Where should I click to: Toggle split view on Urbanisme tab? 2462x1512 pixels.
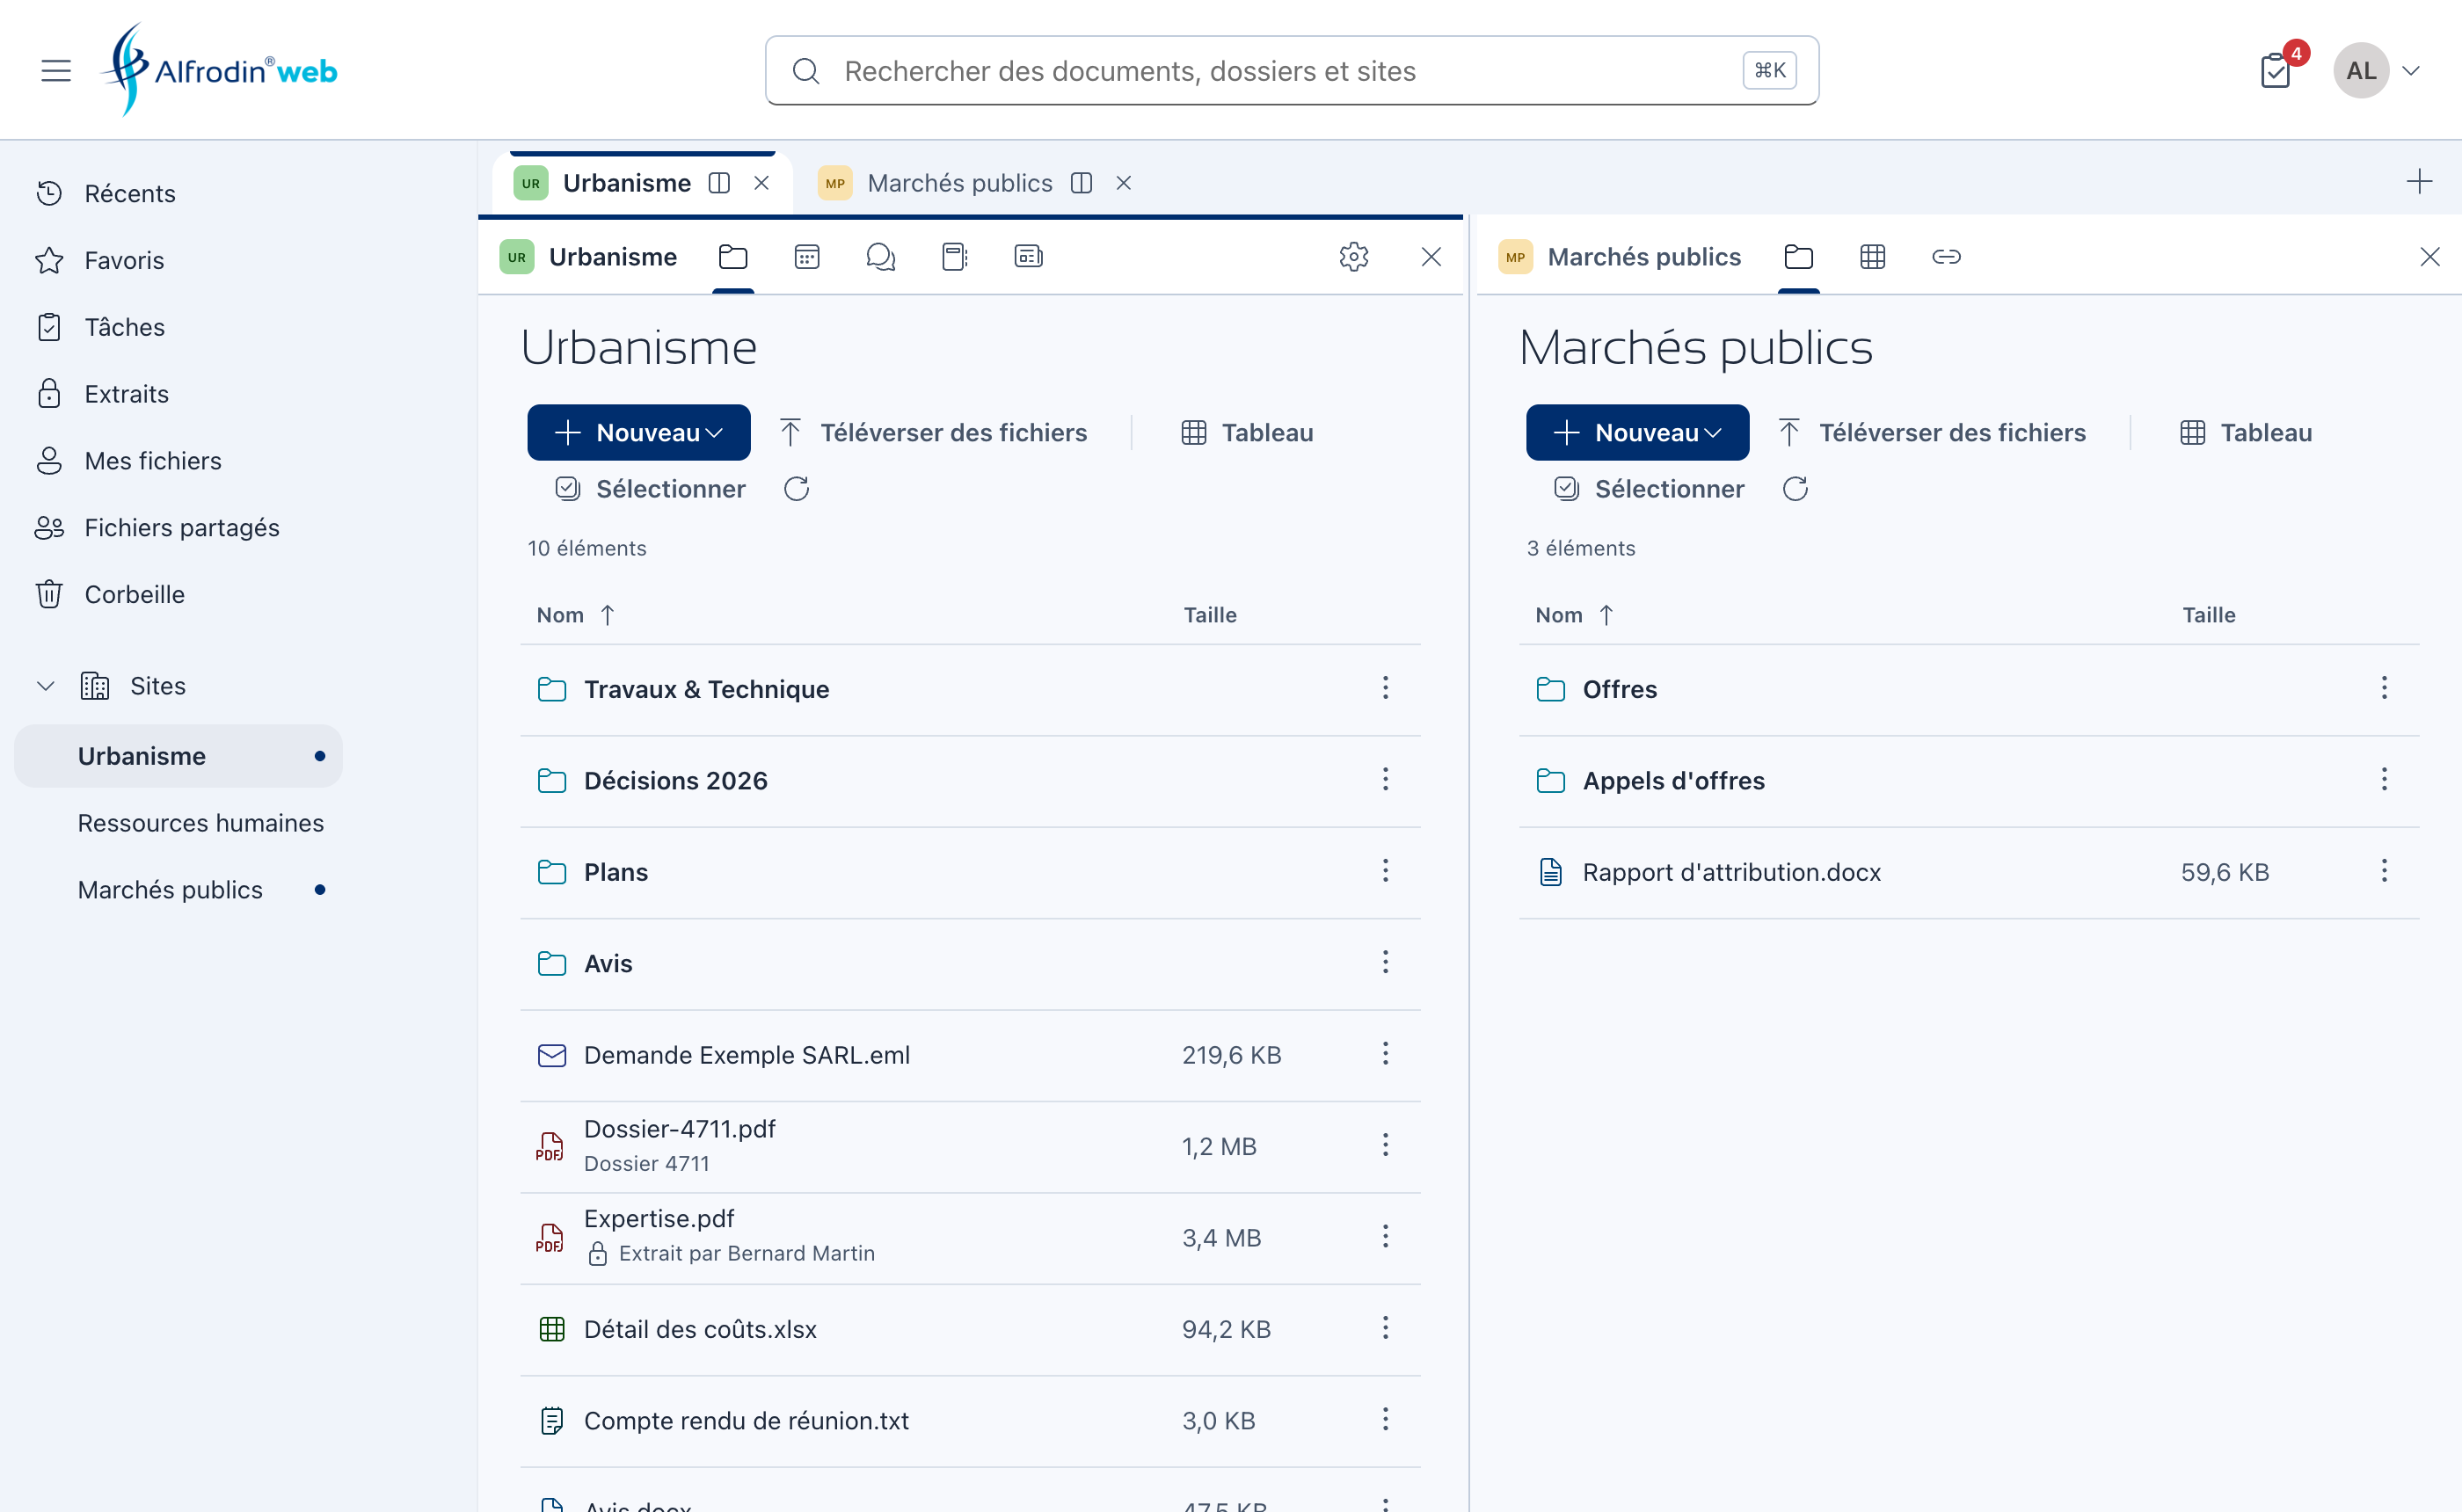coord(720,183)
